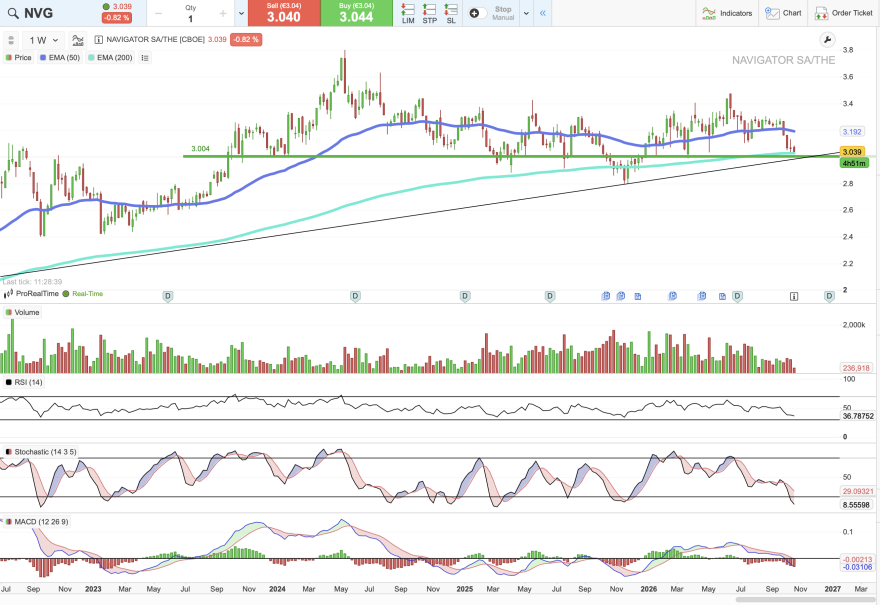880x605 pixels.
Task: Click the Real-Time data status label
Action: coord(88,294)
